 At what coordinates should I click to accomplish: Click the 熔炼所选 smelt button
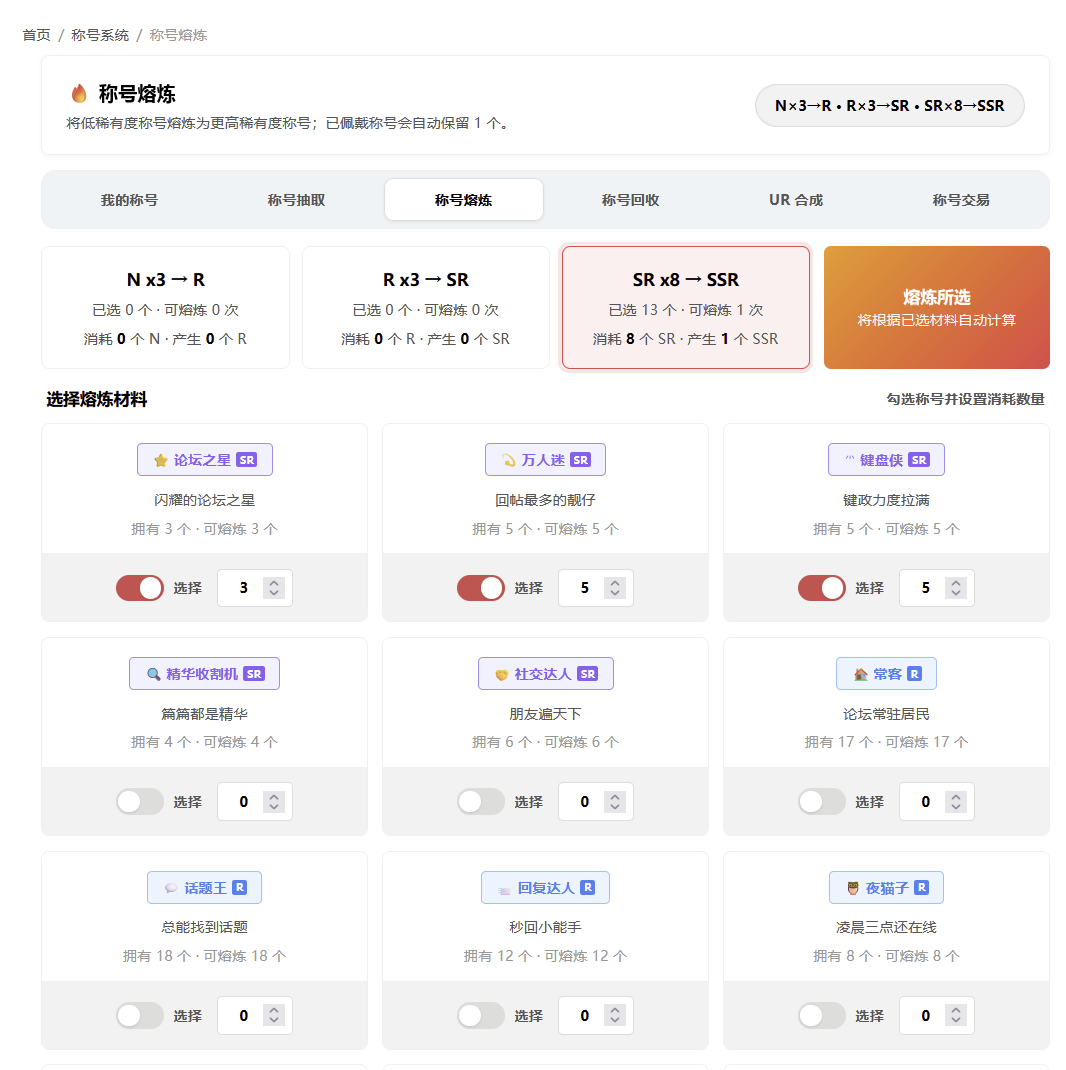tap(936, 308)
